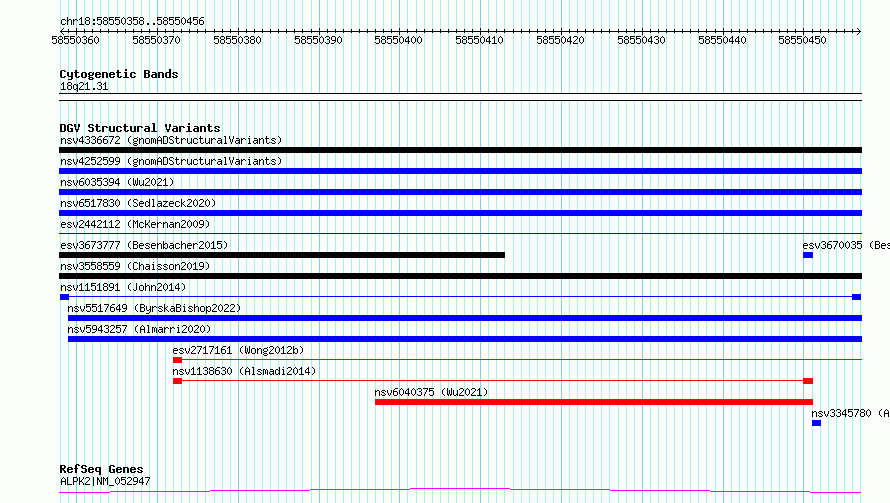Screen dimensions: 890x503
Task: Click ruler position 58550430
Action: [x=641, y=40]
